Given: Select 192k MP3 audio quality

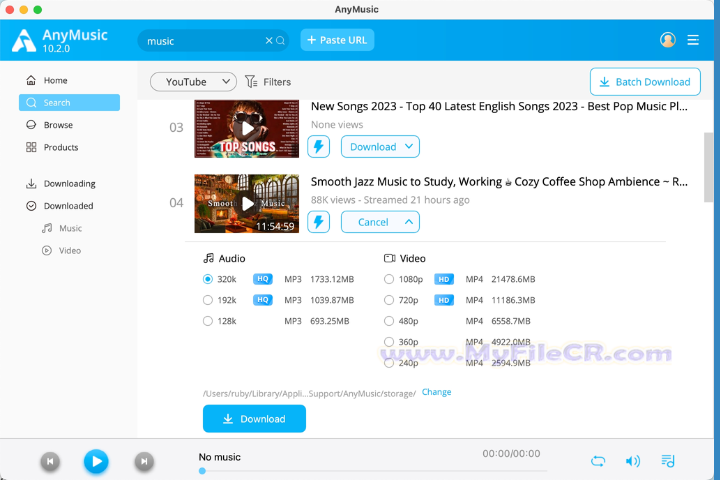Looking at the screenshot, I should (208, 300).
